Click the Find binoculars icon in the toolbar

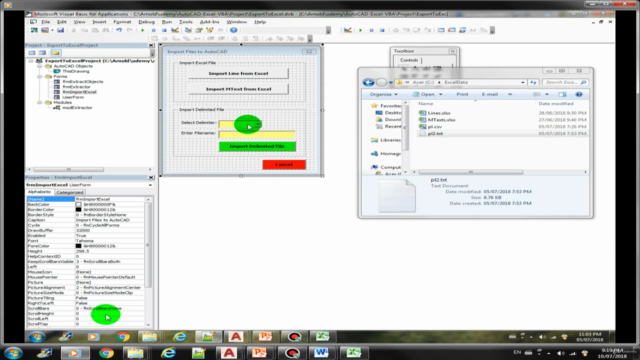[x=106, y=30]
